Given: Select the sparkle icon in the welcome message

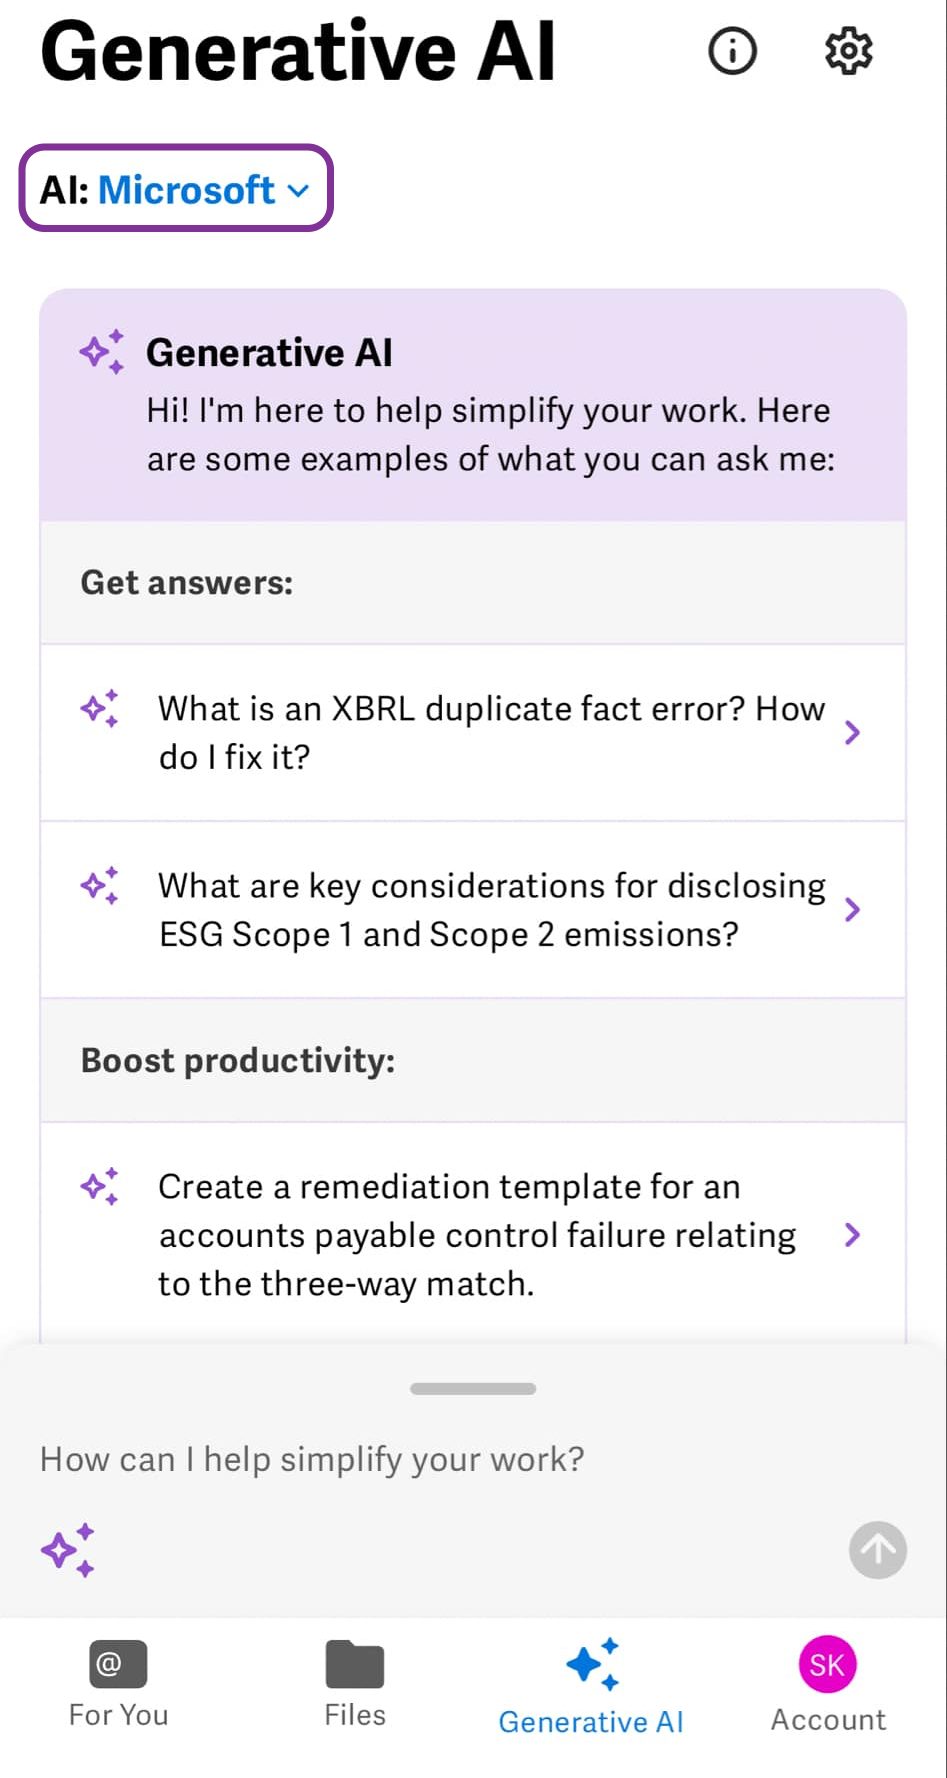Looking at the screenshot, I should (x=100, y=352).
